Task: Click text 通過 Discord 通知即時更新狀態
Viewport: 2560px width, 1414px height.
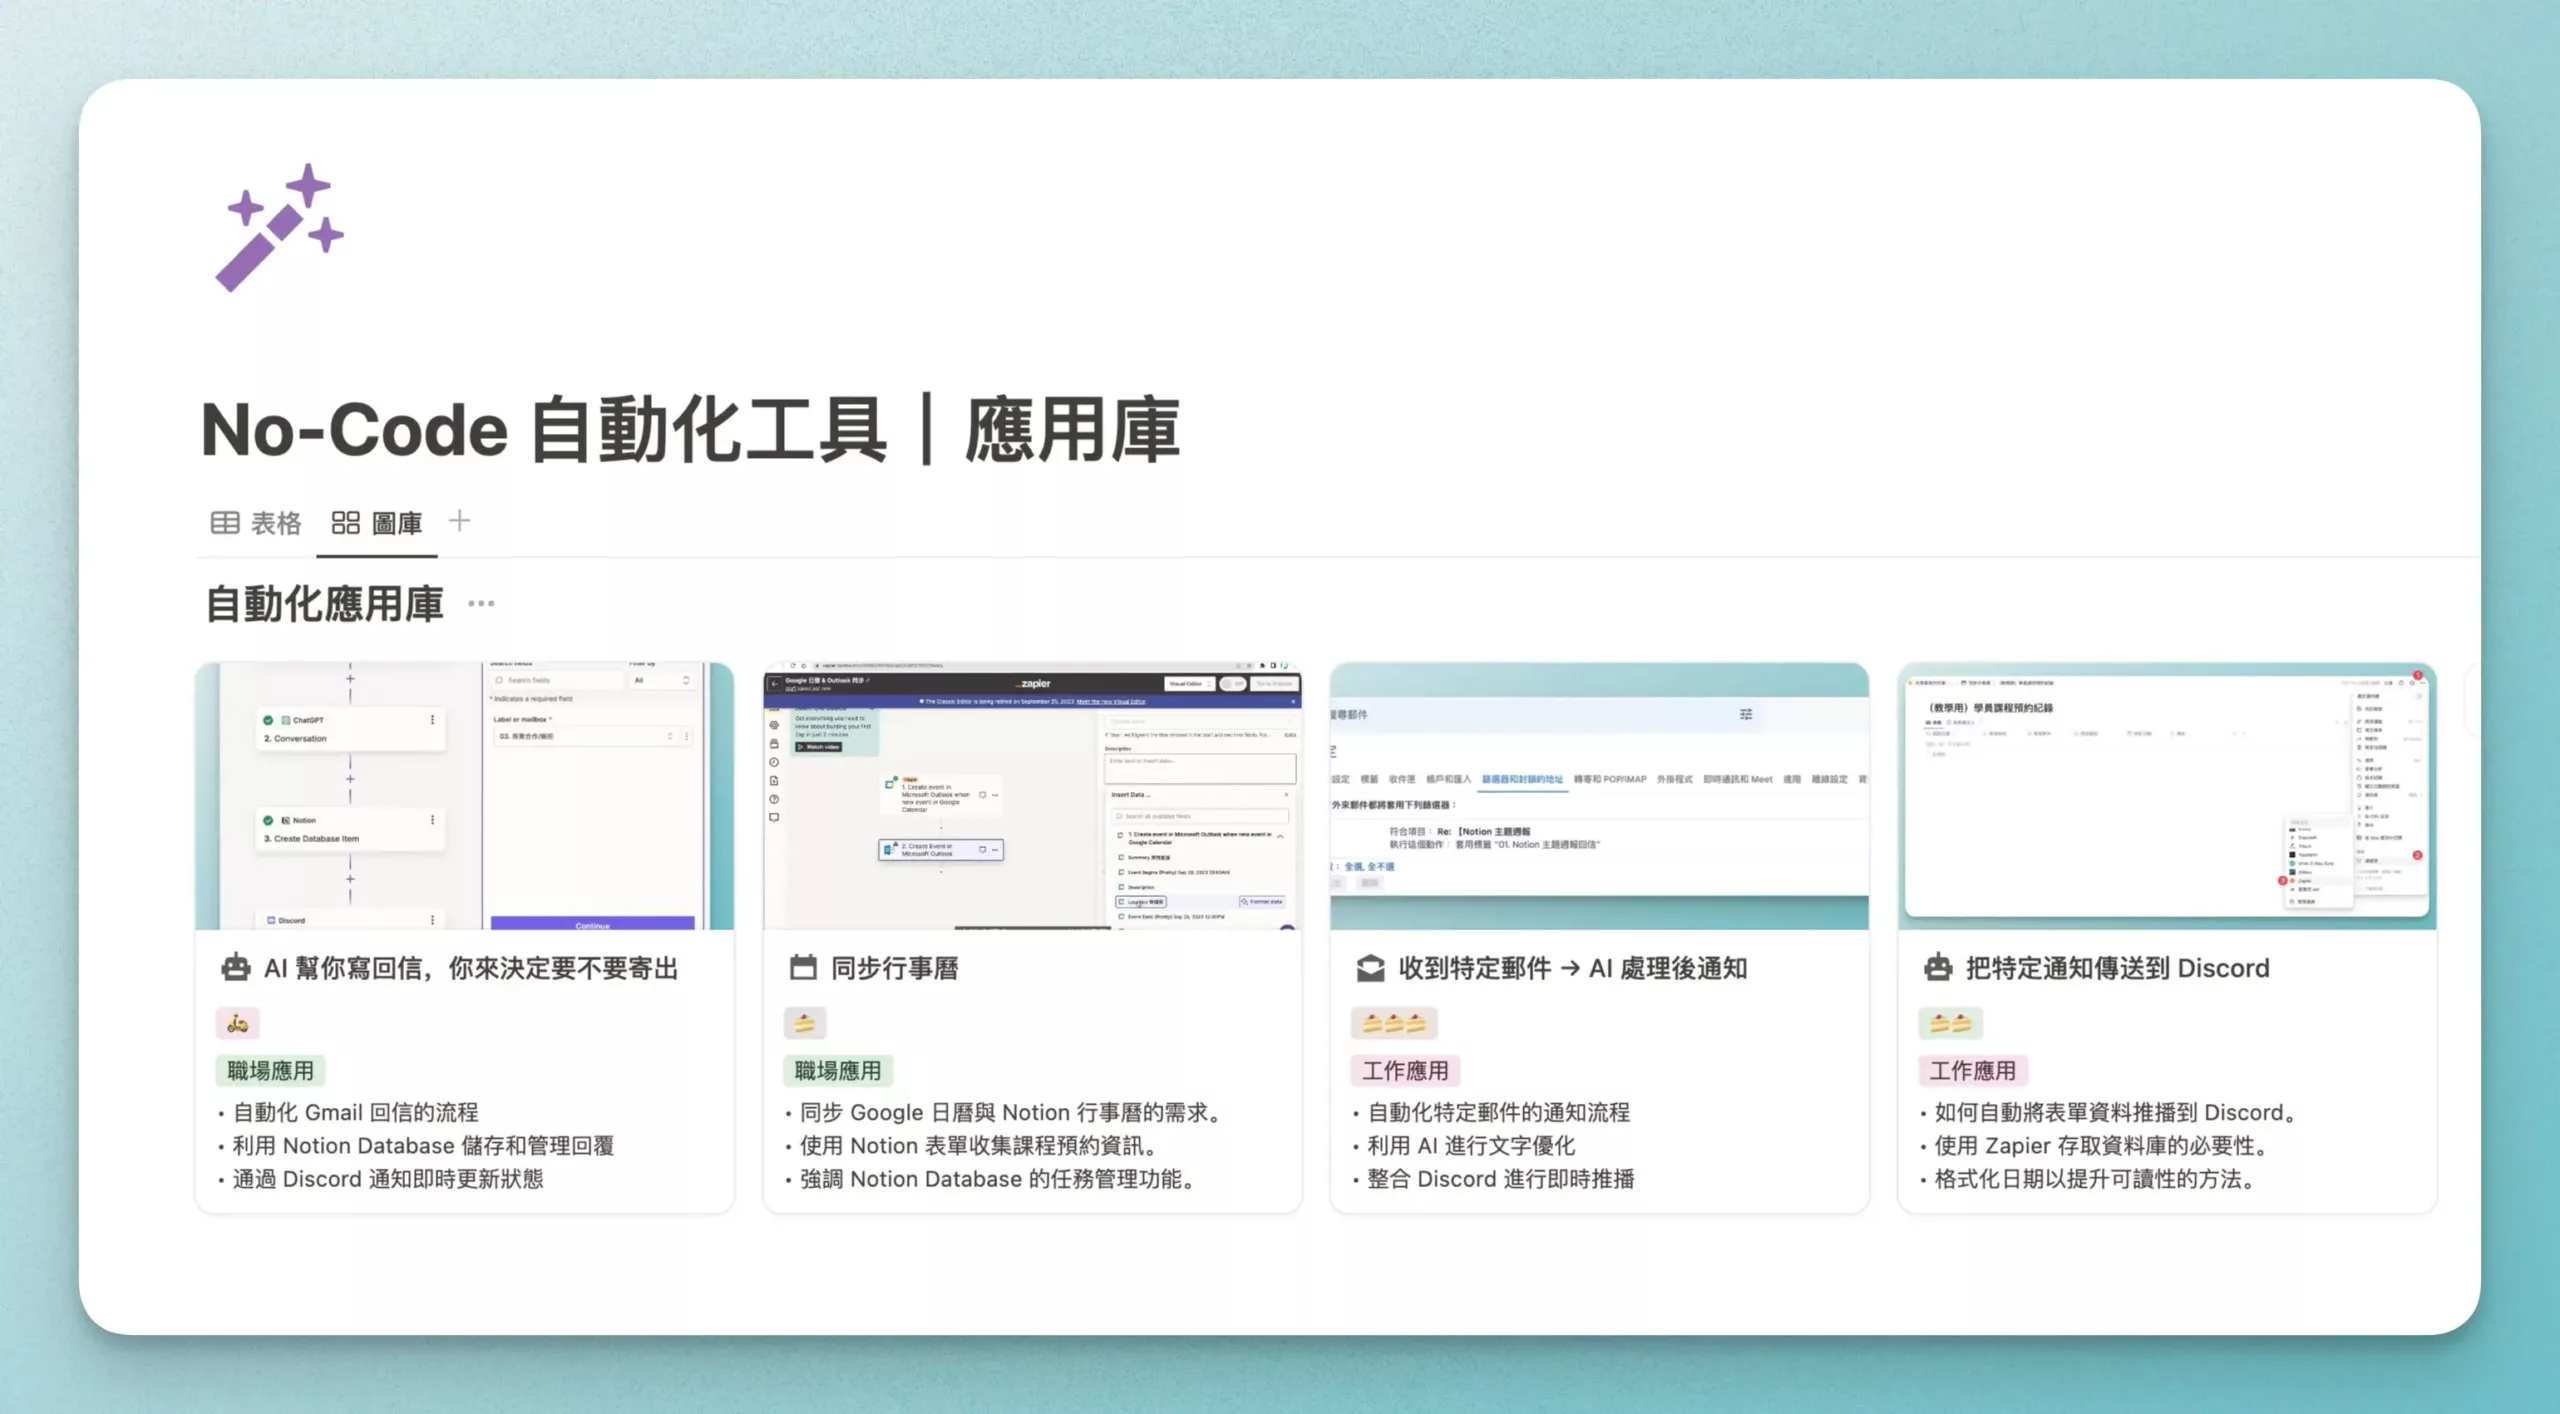Action: [x=388, y=1179]
